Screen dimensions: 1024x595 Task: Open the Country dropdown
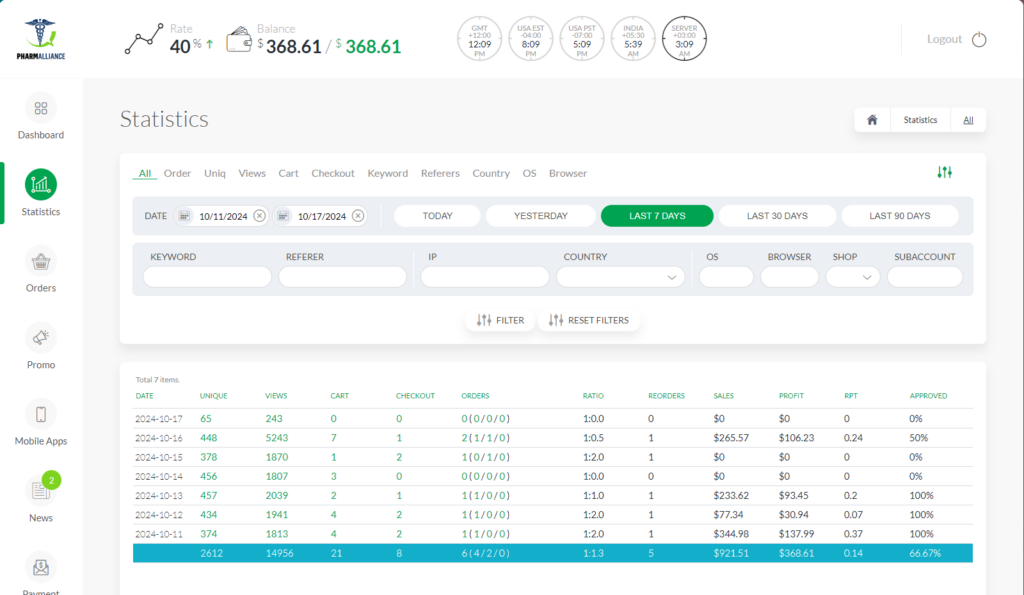tap(620, 277)
